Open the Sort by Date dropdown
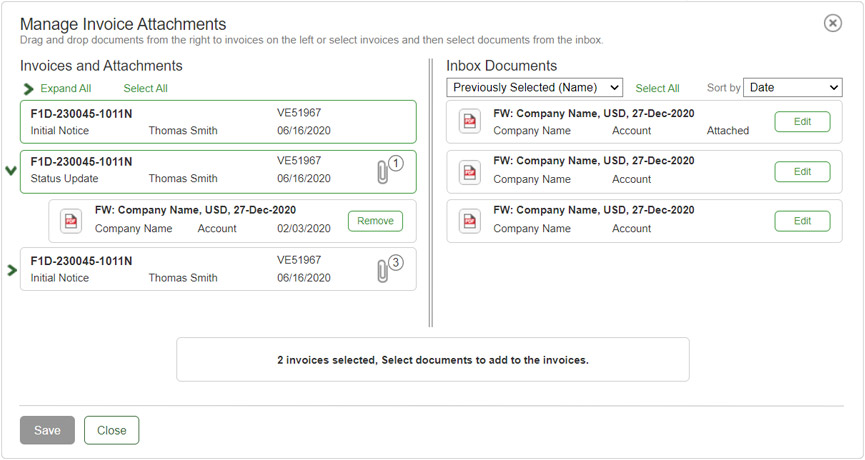 (x=794, y=88)
